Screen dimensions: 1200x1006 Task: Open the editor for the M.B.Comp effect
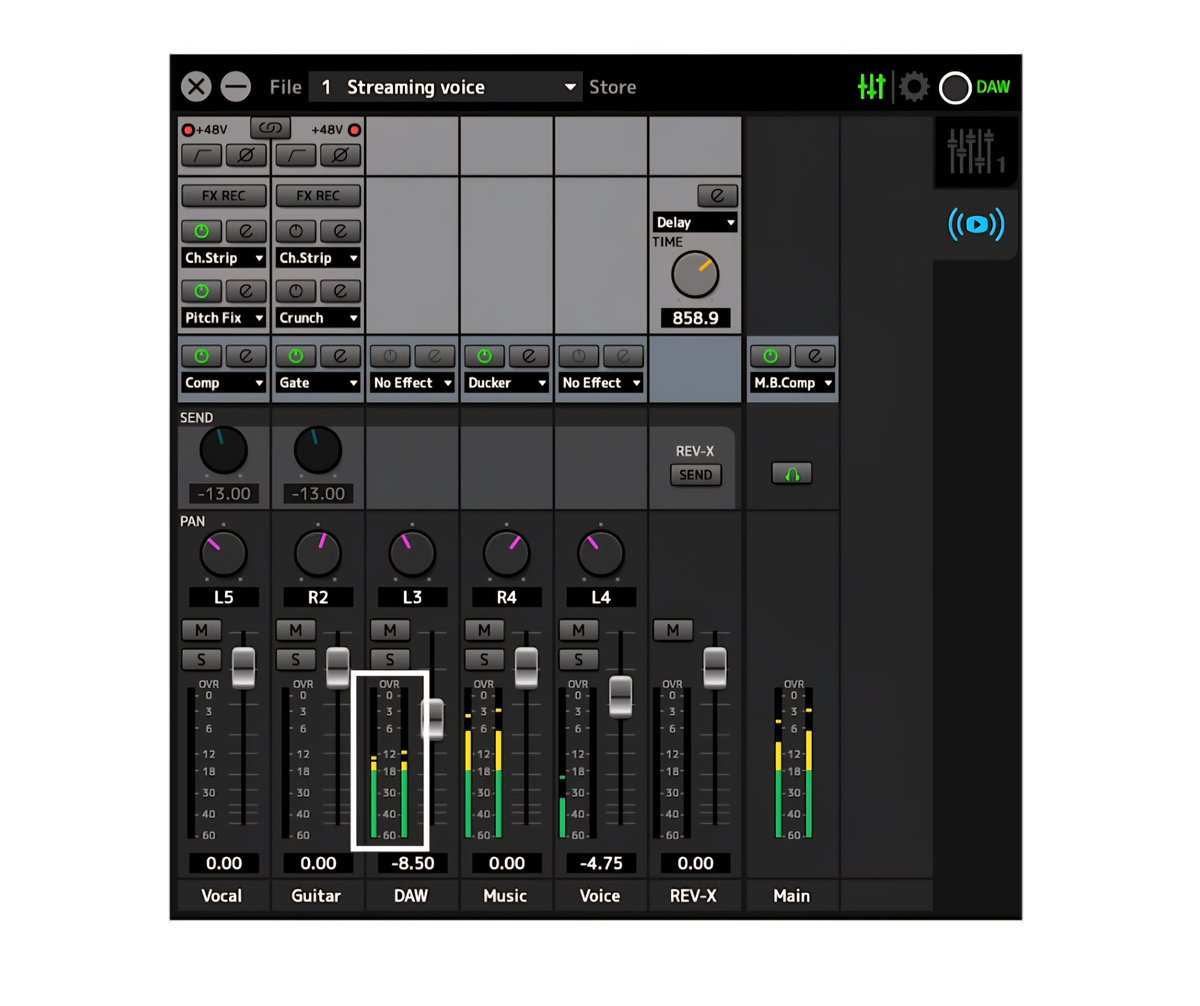(x=814, y=356)
